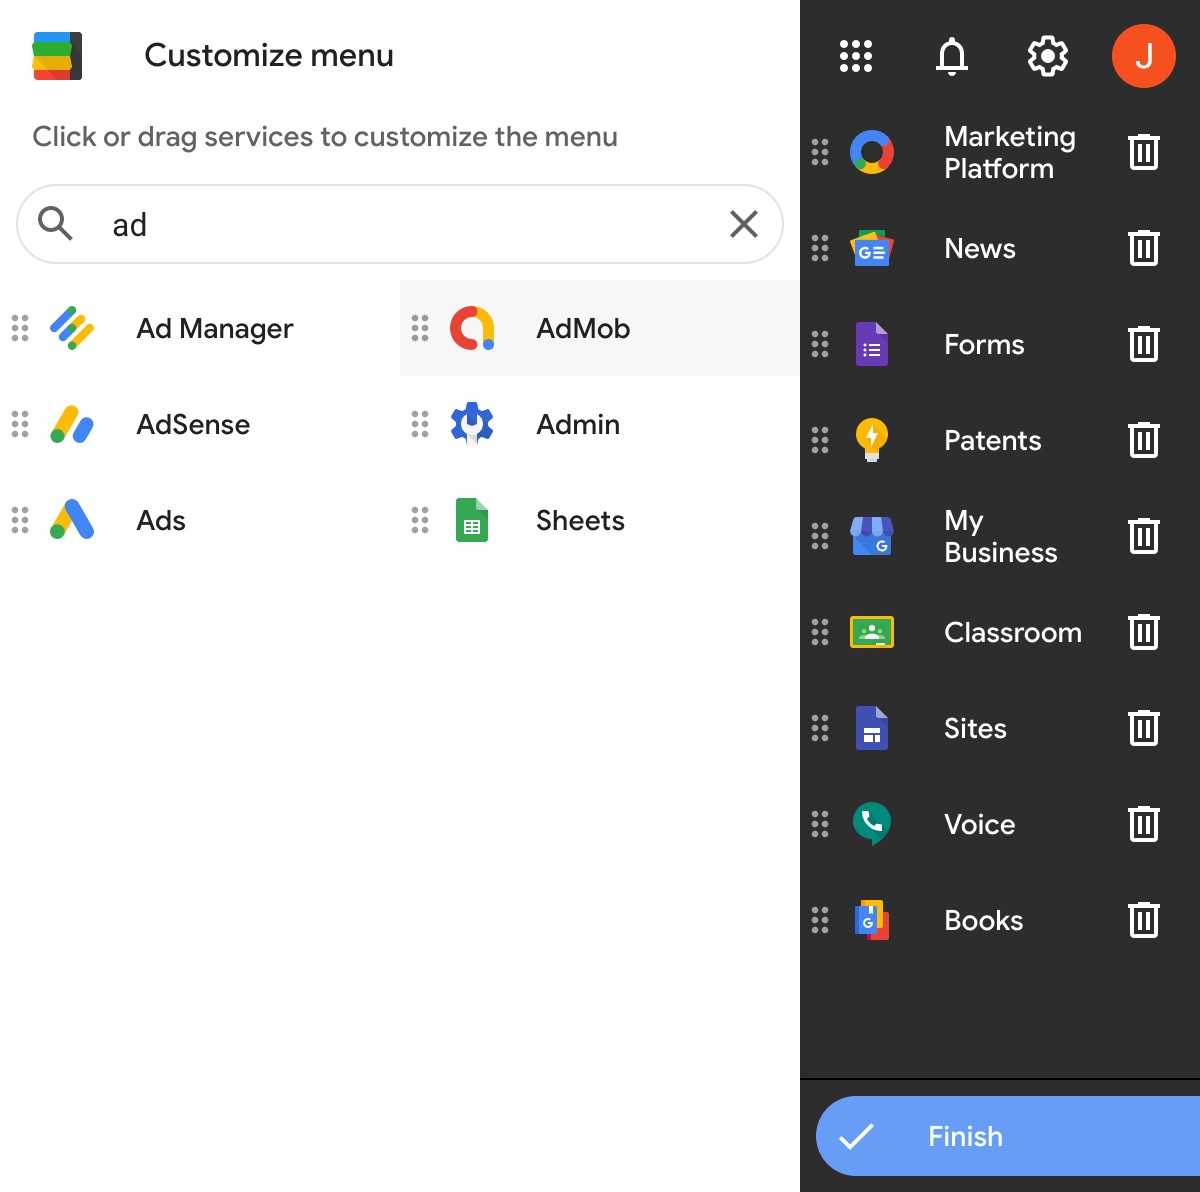Click the Voice icon in the menu panel
The width and height of the screenshot is (1200, 1192).
click(872, 824)
